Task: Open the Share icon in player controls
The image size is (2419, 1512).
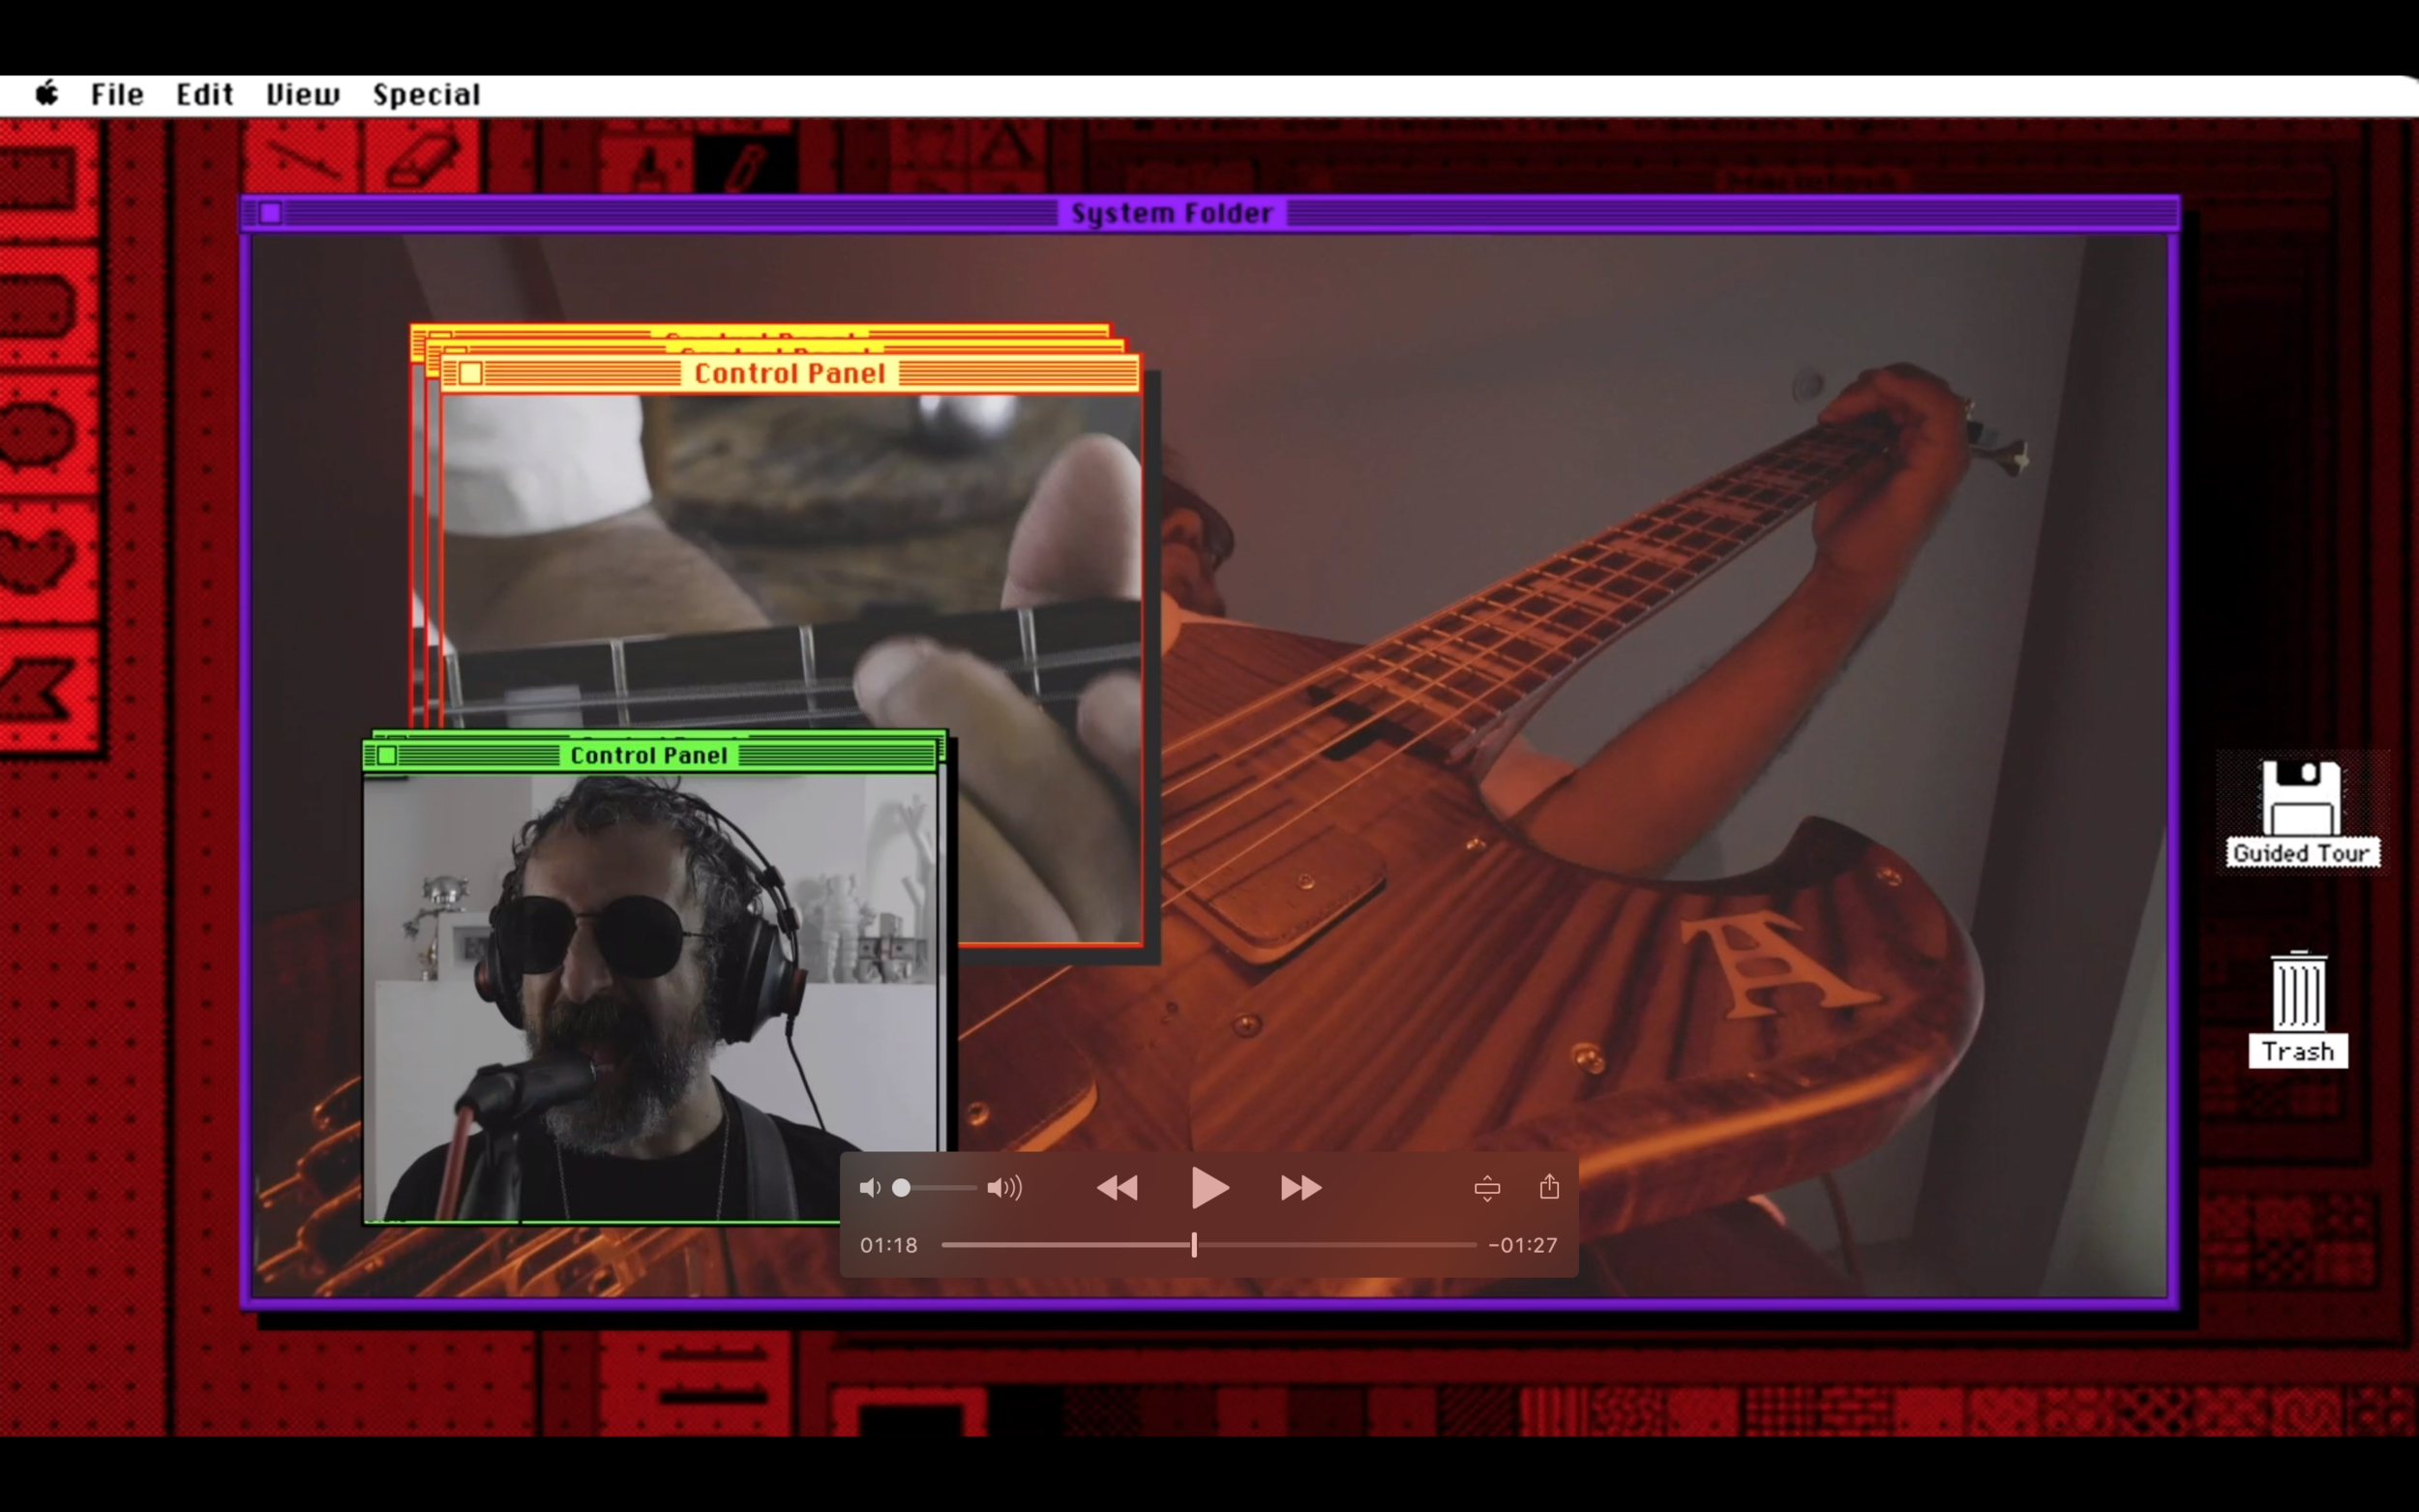Action: (x=1549, y=1187)
